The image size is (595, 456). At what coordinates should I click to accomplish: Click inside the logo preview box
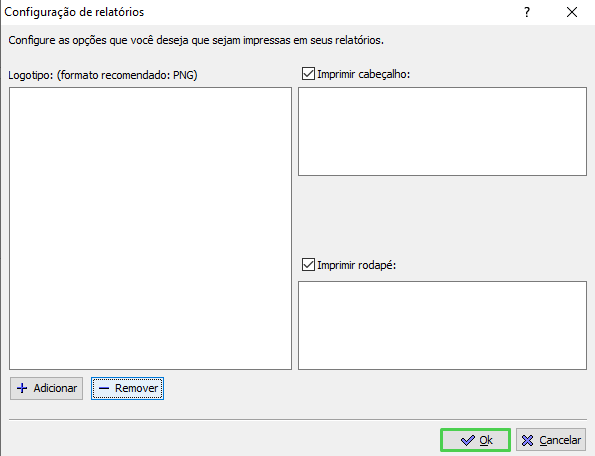pos(150,228)
